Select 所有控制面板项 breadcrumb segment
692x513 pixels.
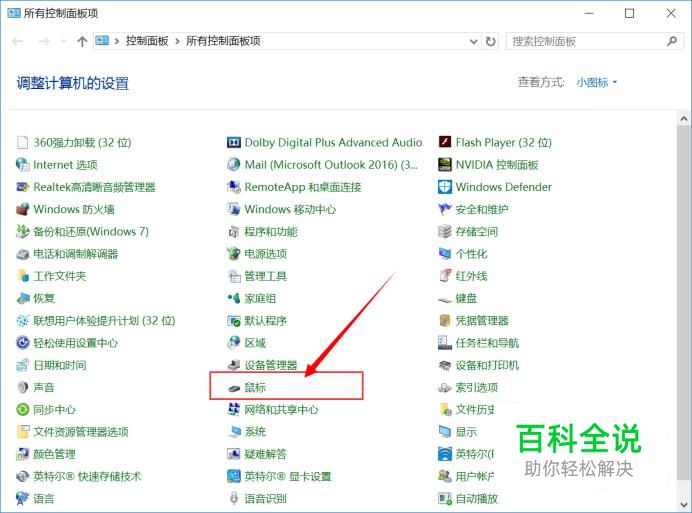coord(223,41)
